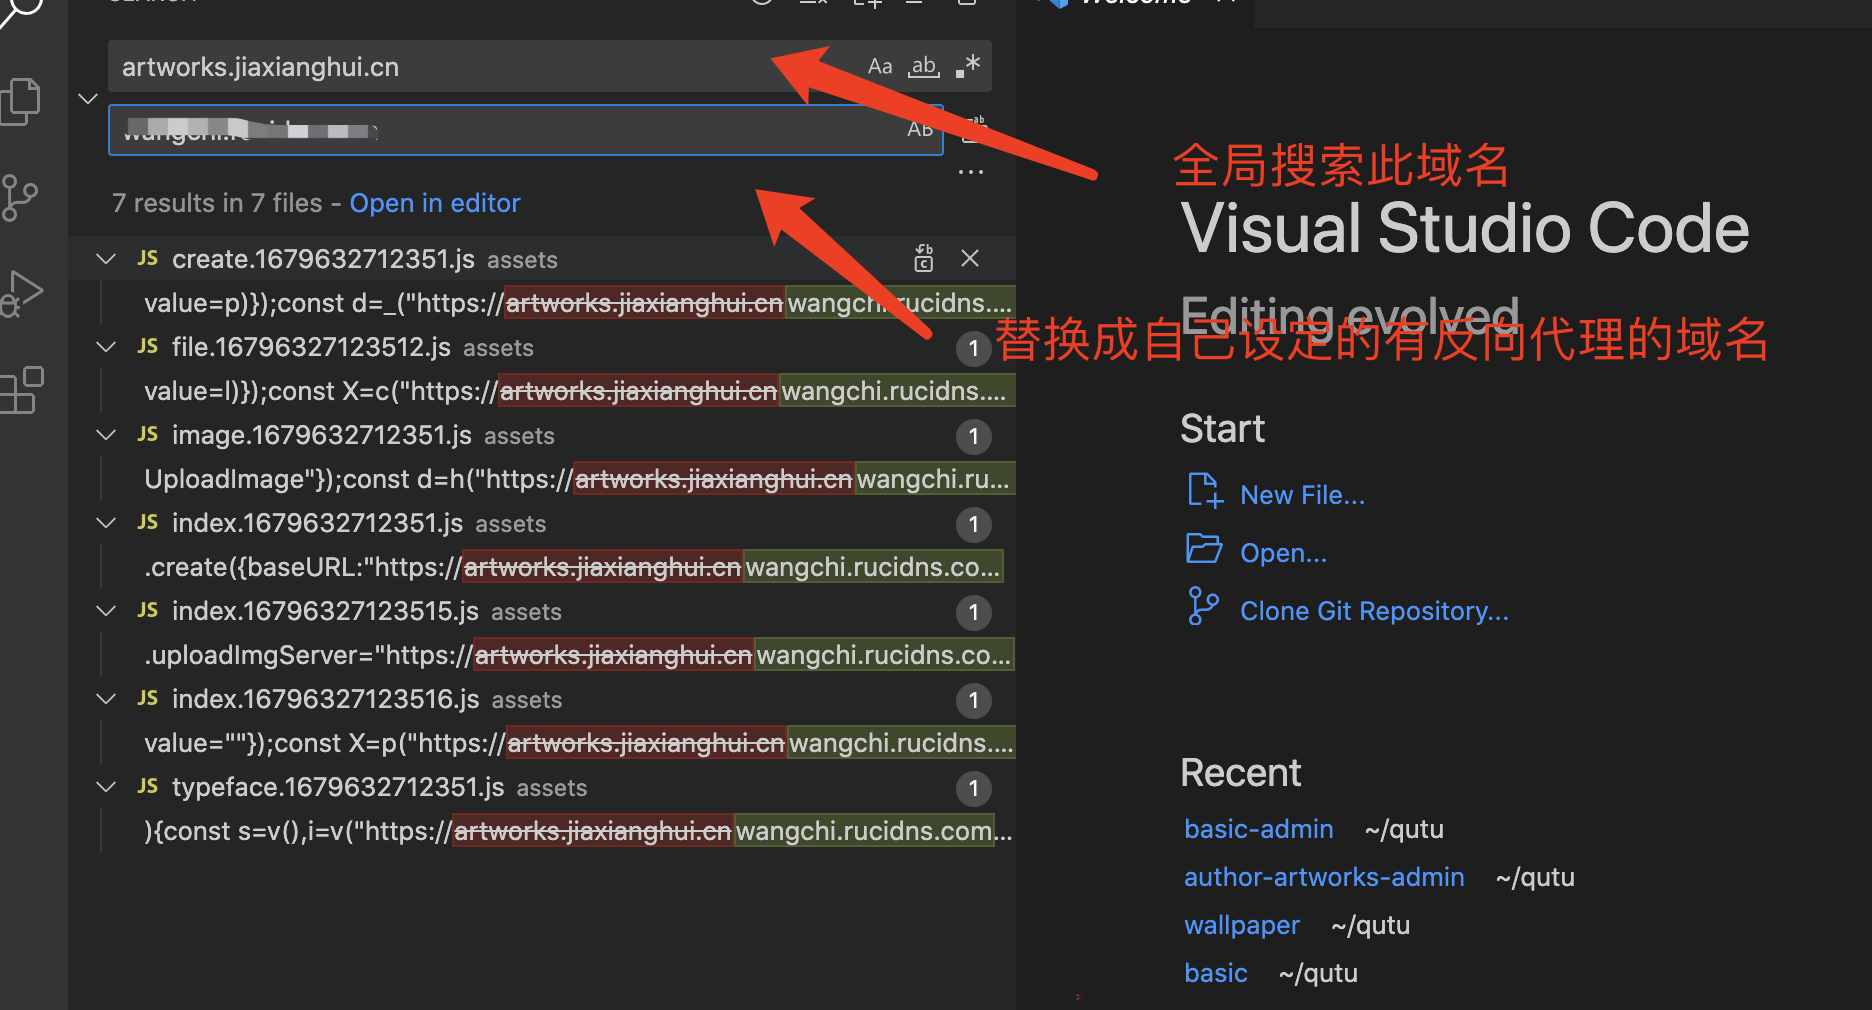Viewport: 1872px width, 1010px height.
Task: Click match count badge for file.16796327123512.js
Action: (973, 348)
